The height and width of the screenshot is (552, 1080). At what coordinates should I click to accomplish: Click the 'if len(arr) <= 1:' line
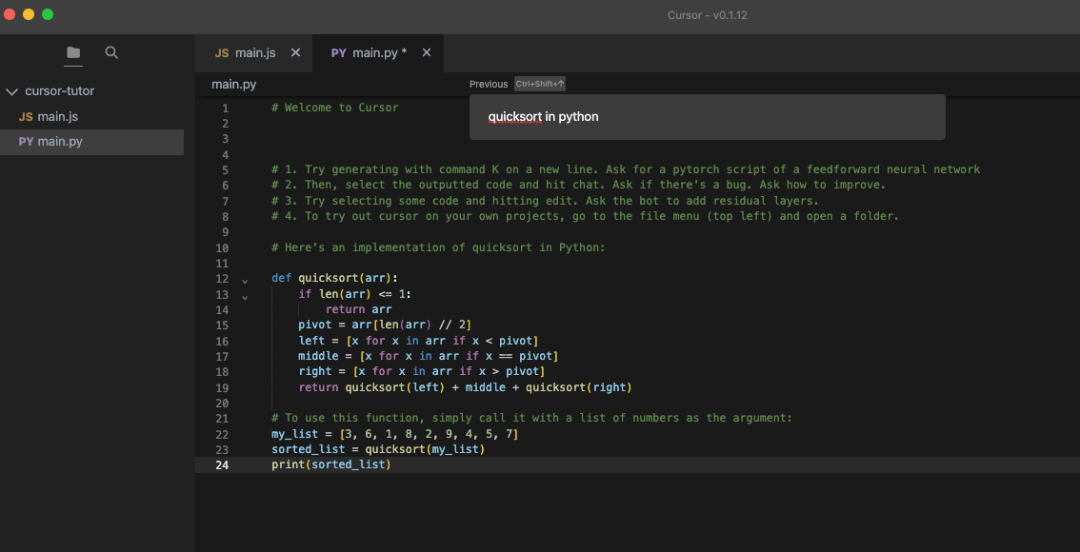click(x=355, y=294)
